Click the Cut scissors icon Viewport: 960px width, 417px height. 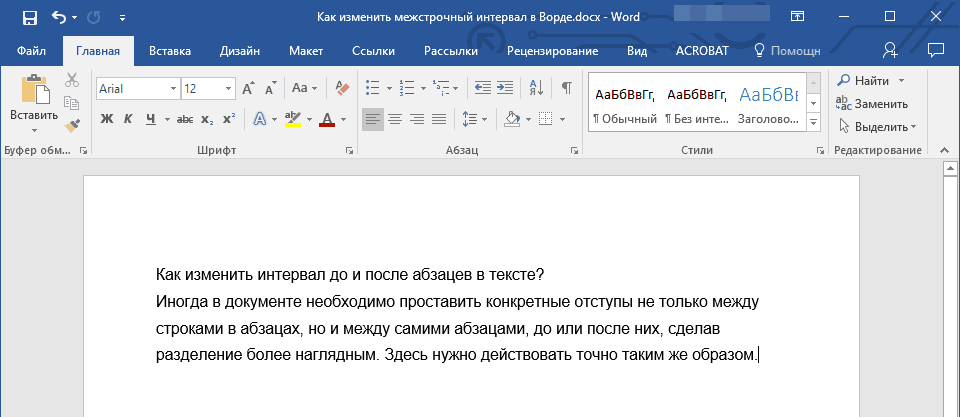(x=72, y=81)
